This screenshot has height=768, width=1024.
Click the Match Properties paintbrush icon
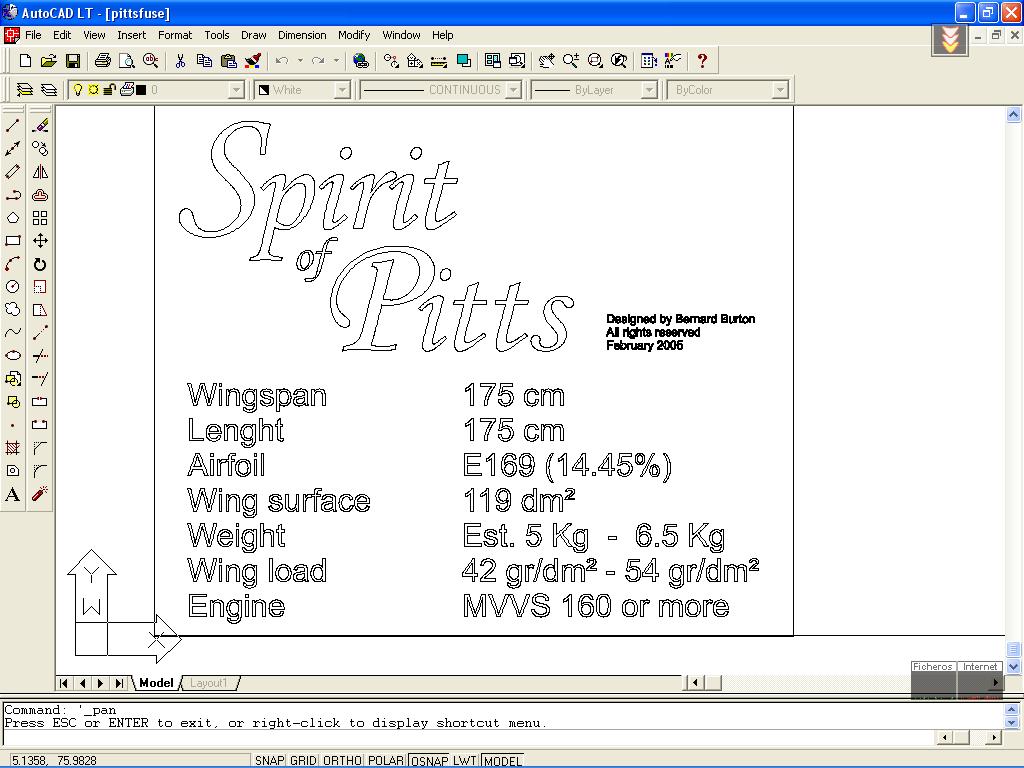[252, 61]
